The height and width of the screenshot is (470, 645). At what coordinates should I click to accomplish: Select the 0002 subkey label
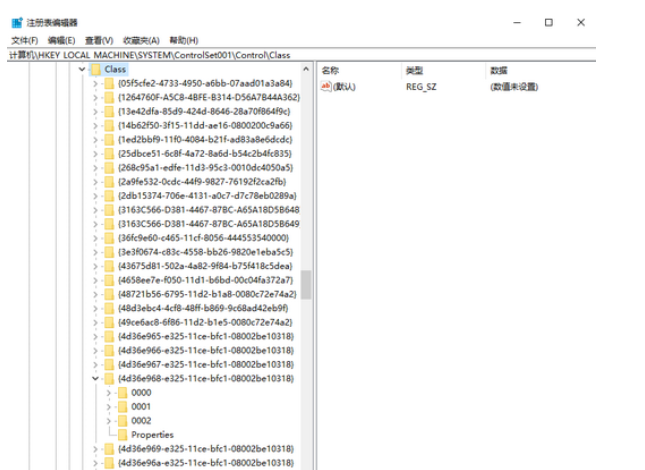[x=141, y=421]
